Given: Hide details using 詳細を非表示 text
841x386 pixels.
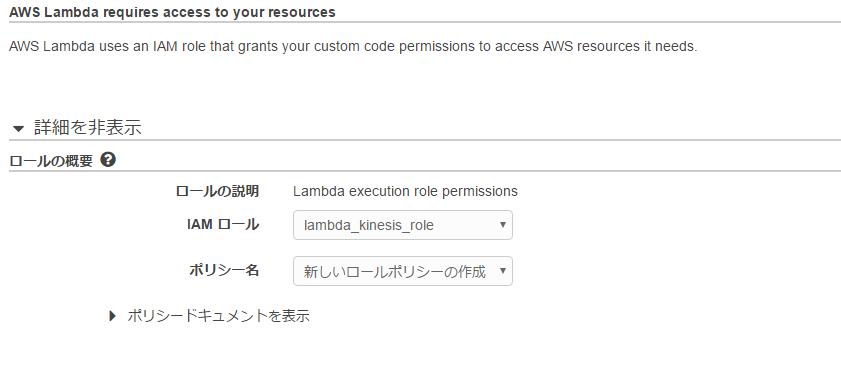Looking at the screenshot, I should coord(88,128).
